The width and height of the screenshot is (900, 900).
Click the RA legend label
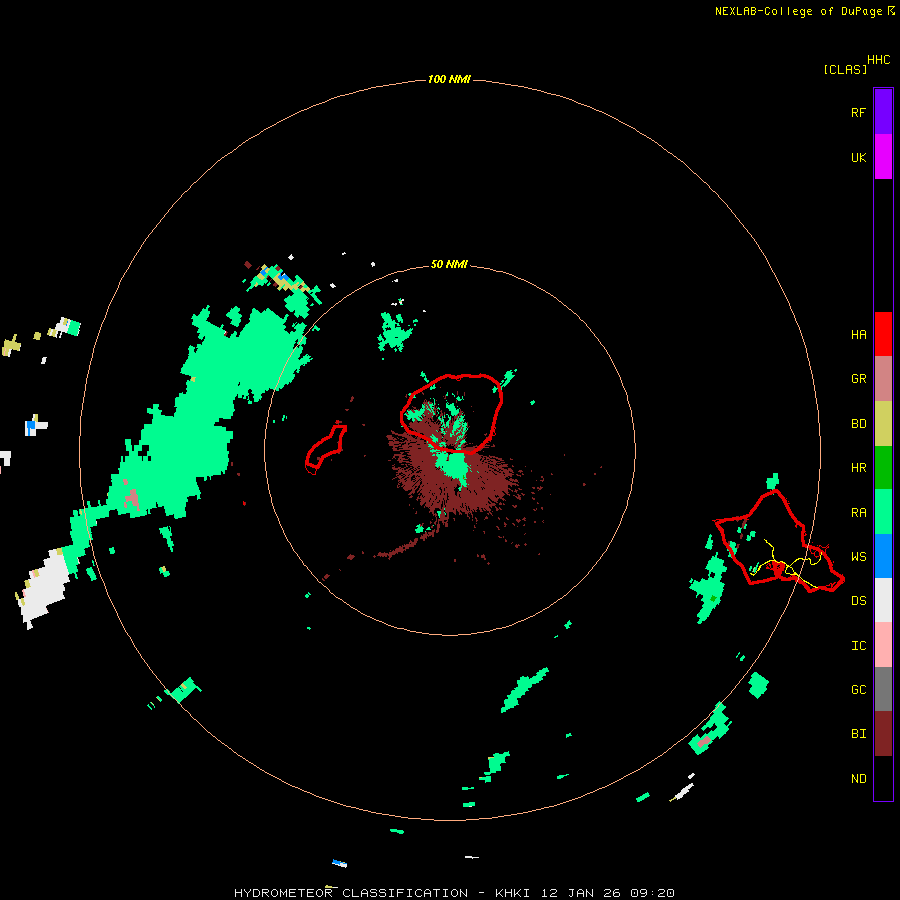click(x=858, y=513)
